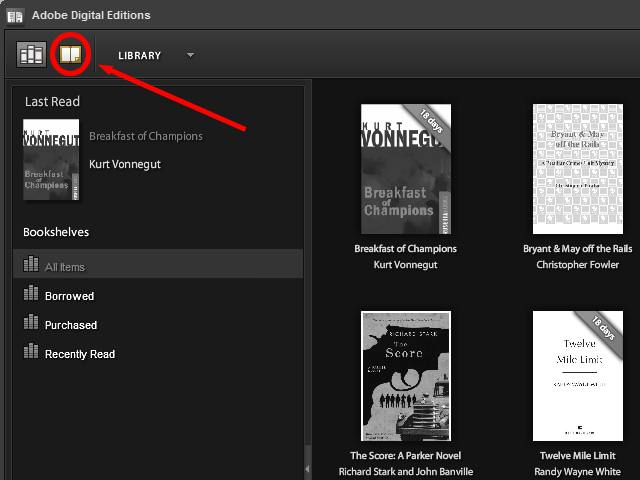
Task: Click the 18 days ribbon on Breakfast of Champions
Action: 431,122
